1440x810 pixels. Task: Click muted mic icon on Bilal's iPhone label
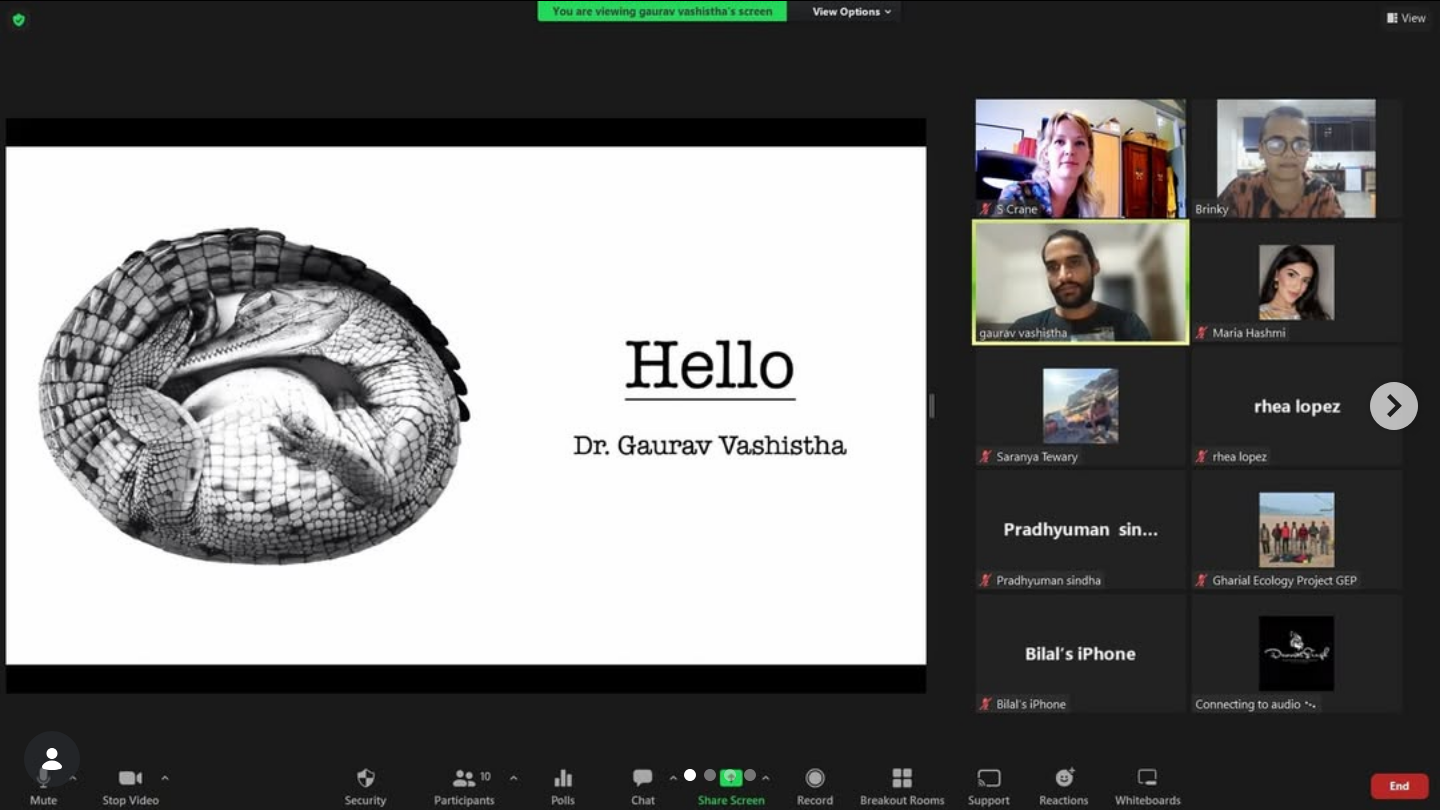tap(986, 705)
